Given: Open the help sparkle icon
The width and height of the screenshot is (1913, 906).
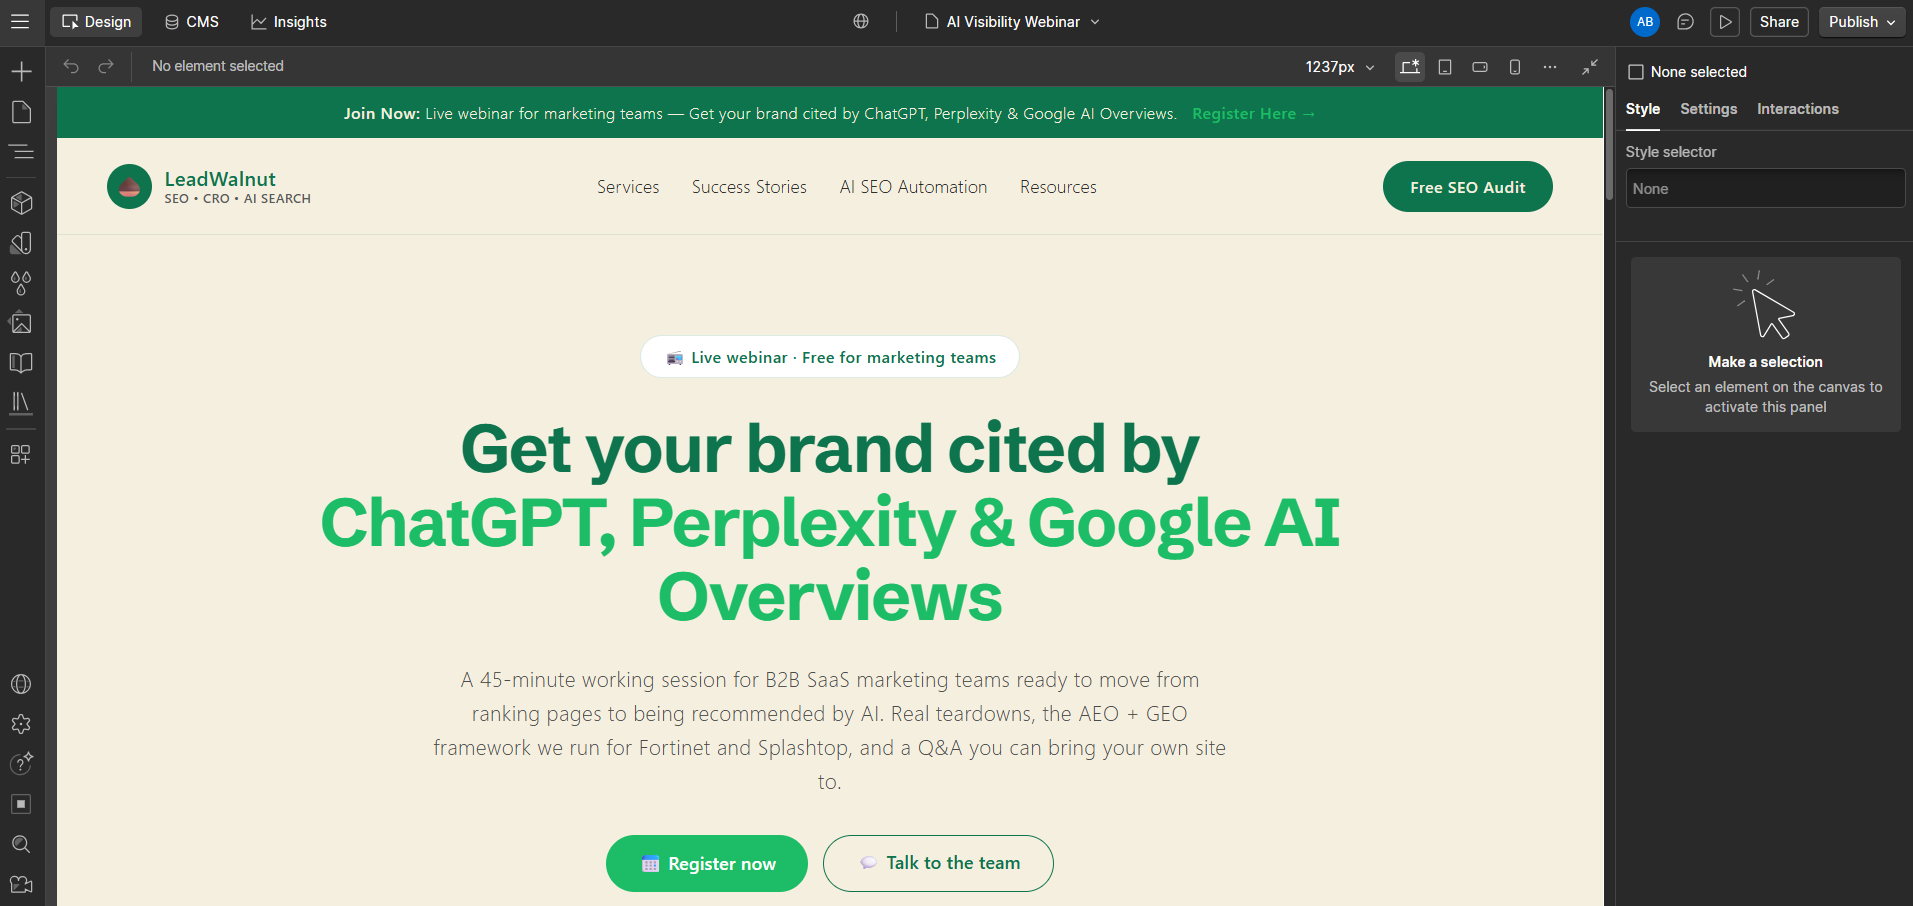Looking at the screenshot, I should pos(21,764).
